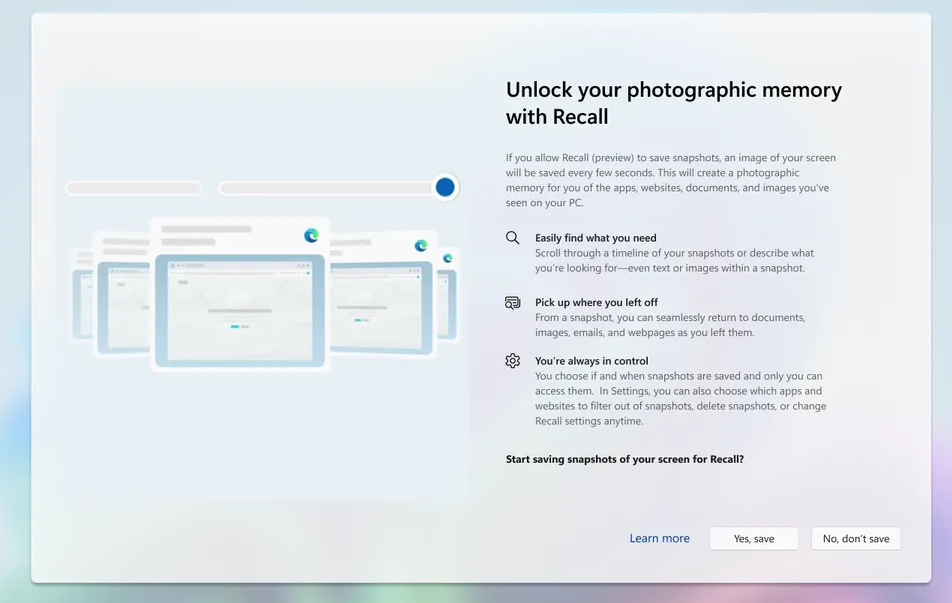Click the 'You're always in control' heading

591,361
